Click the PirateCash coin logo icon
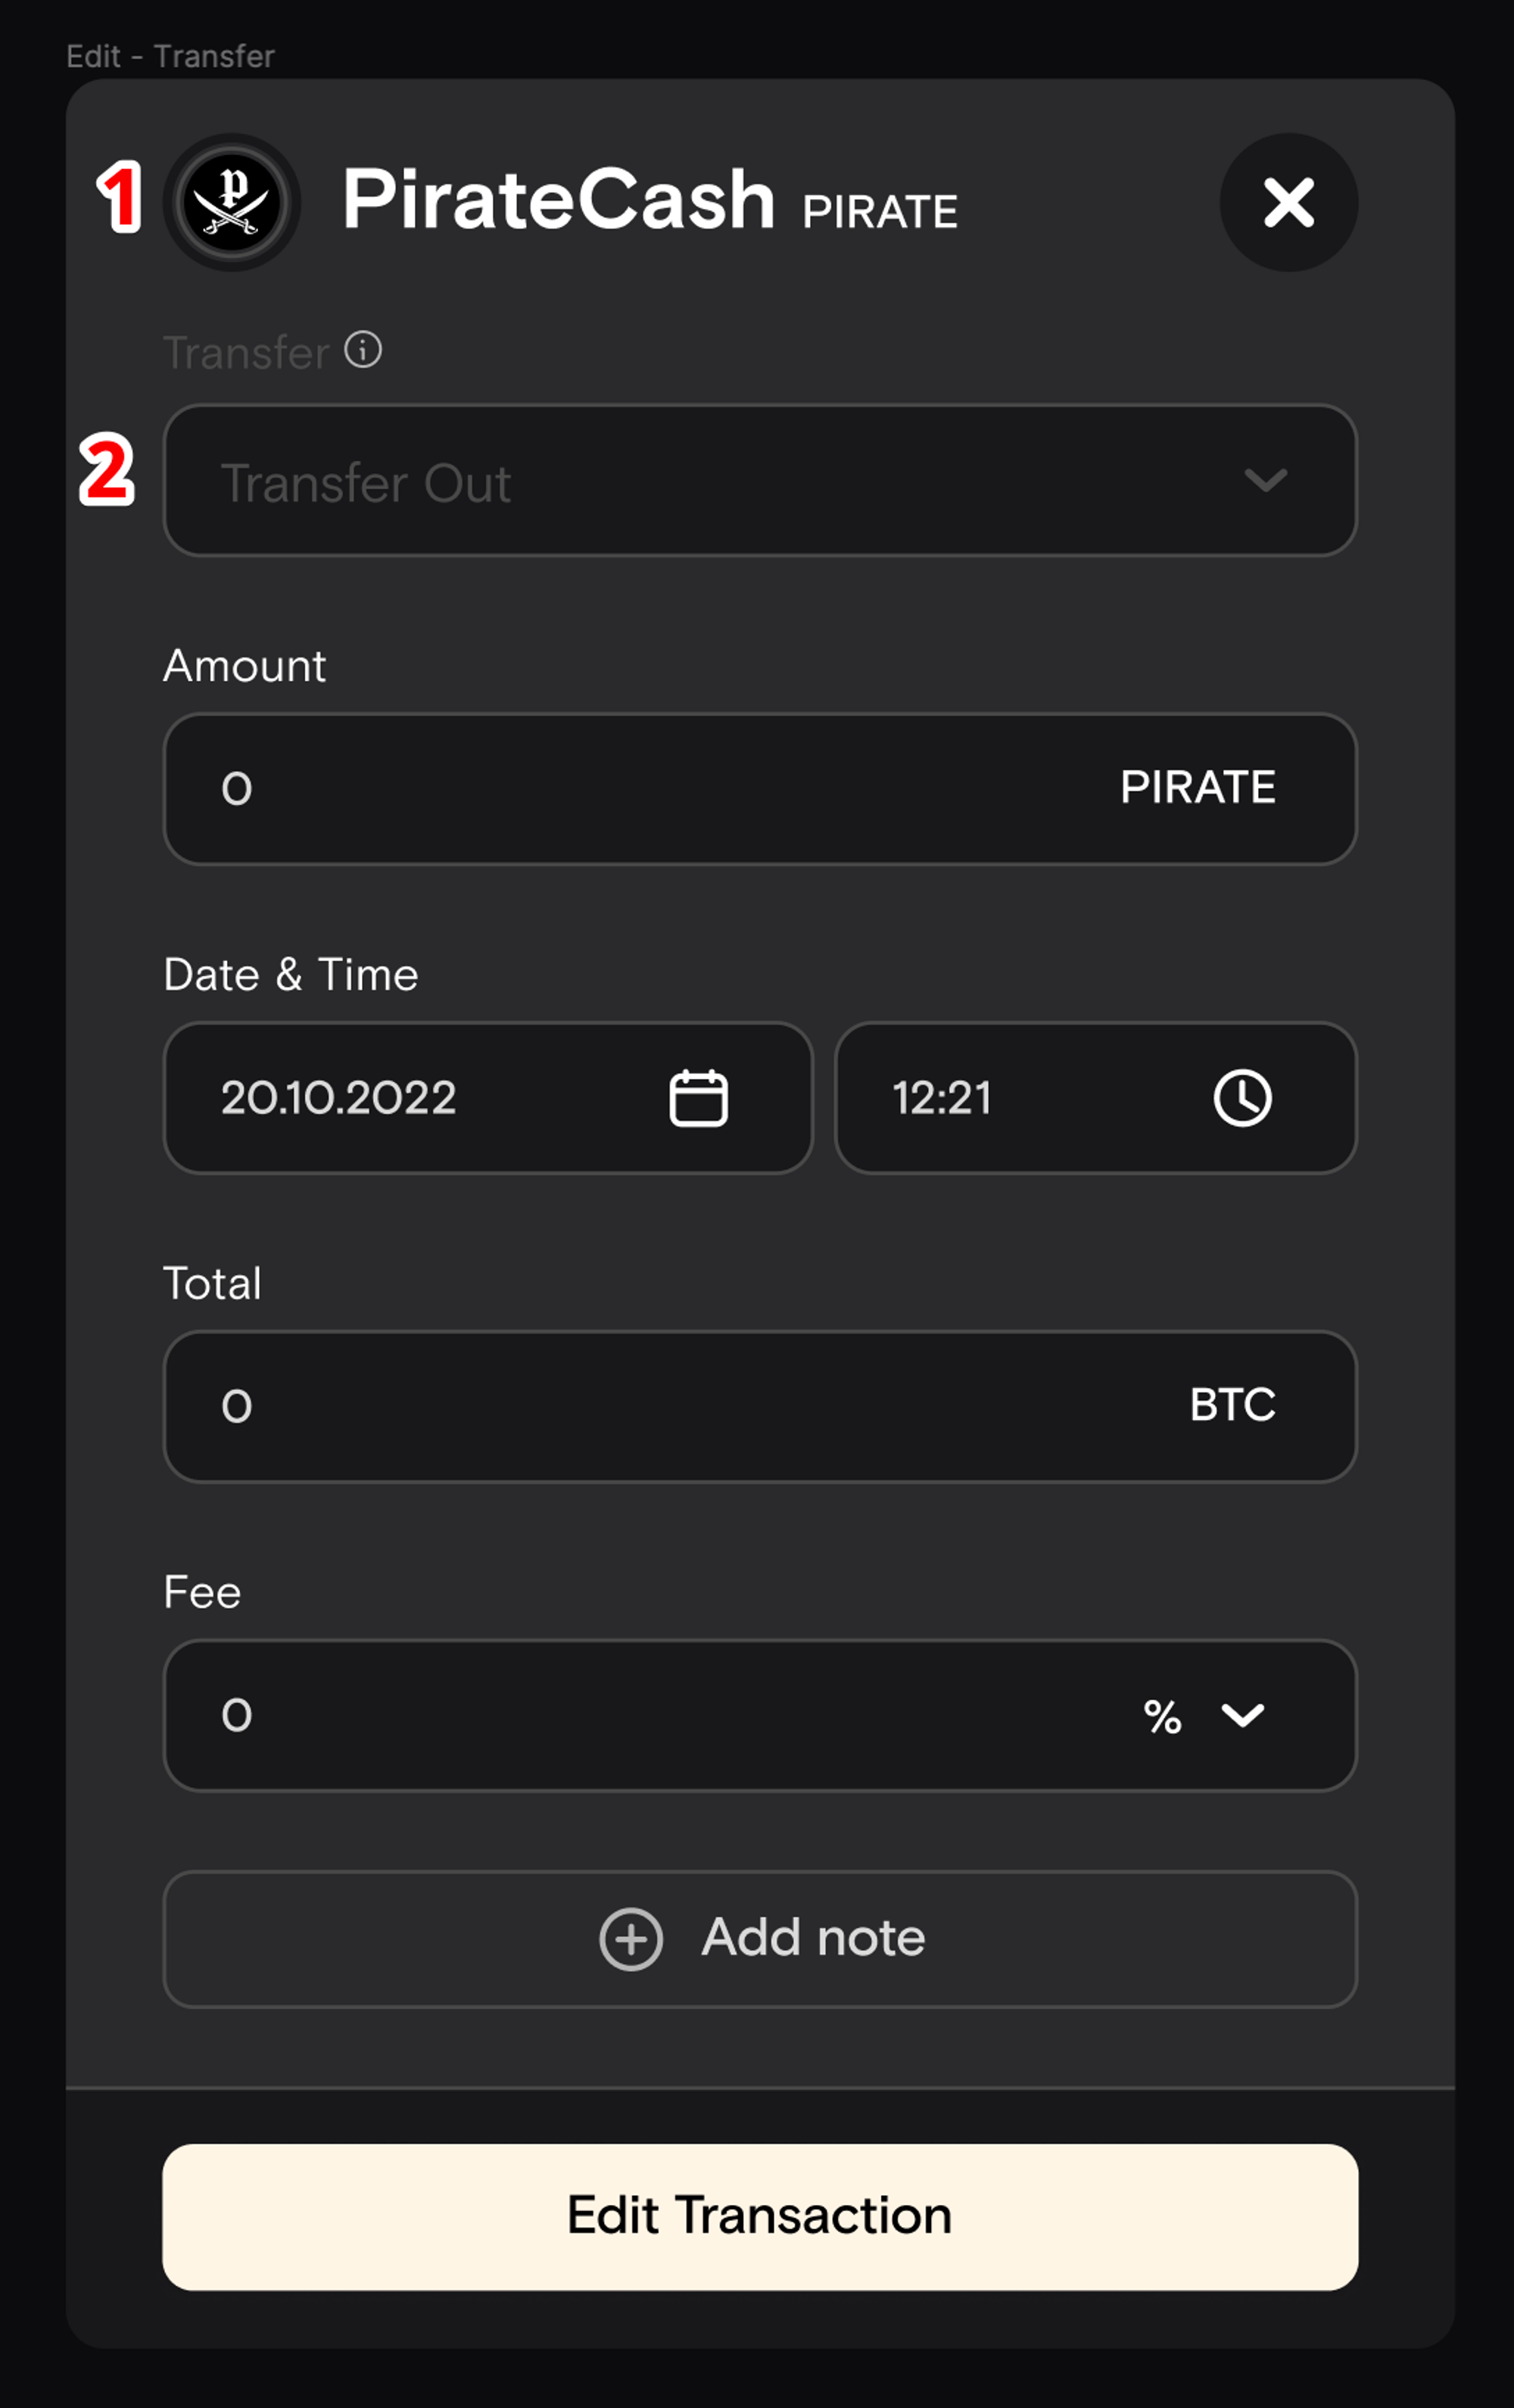 coord(231,203)
